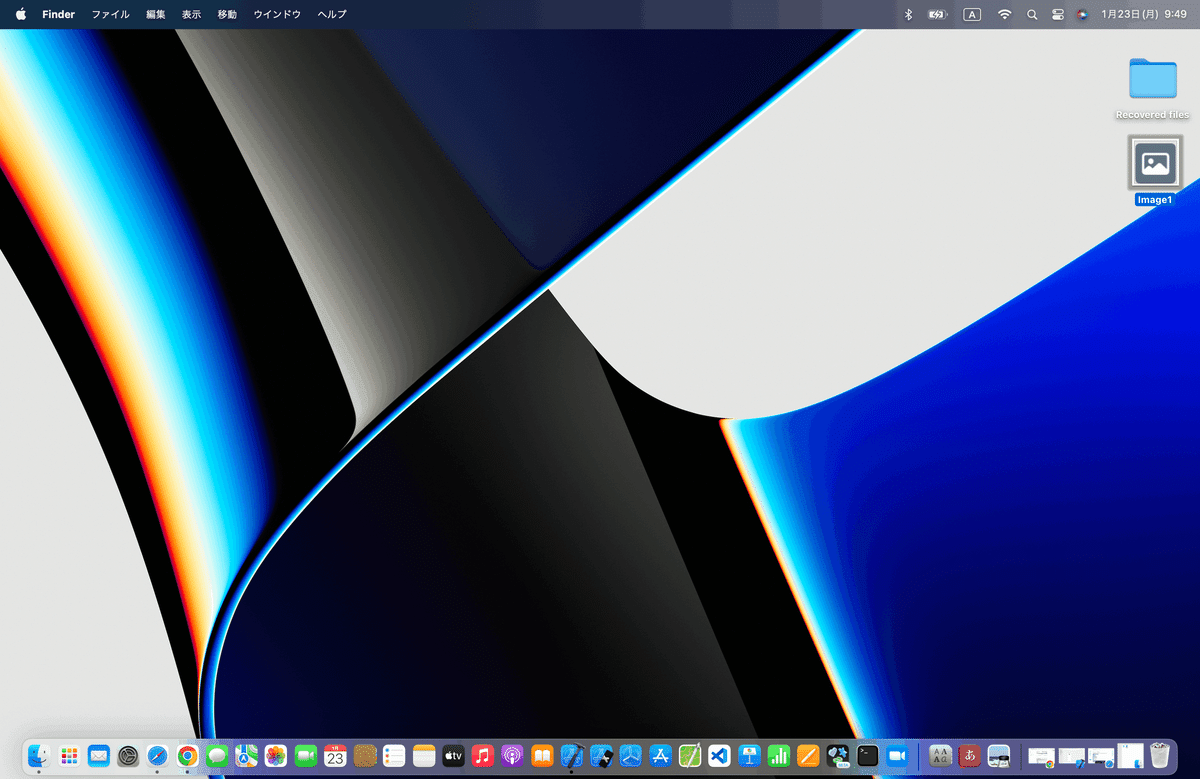Open the Trash in the Dock
The height and width of the screenshot is (779, 1200).
pos(1160,756)
